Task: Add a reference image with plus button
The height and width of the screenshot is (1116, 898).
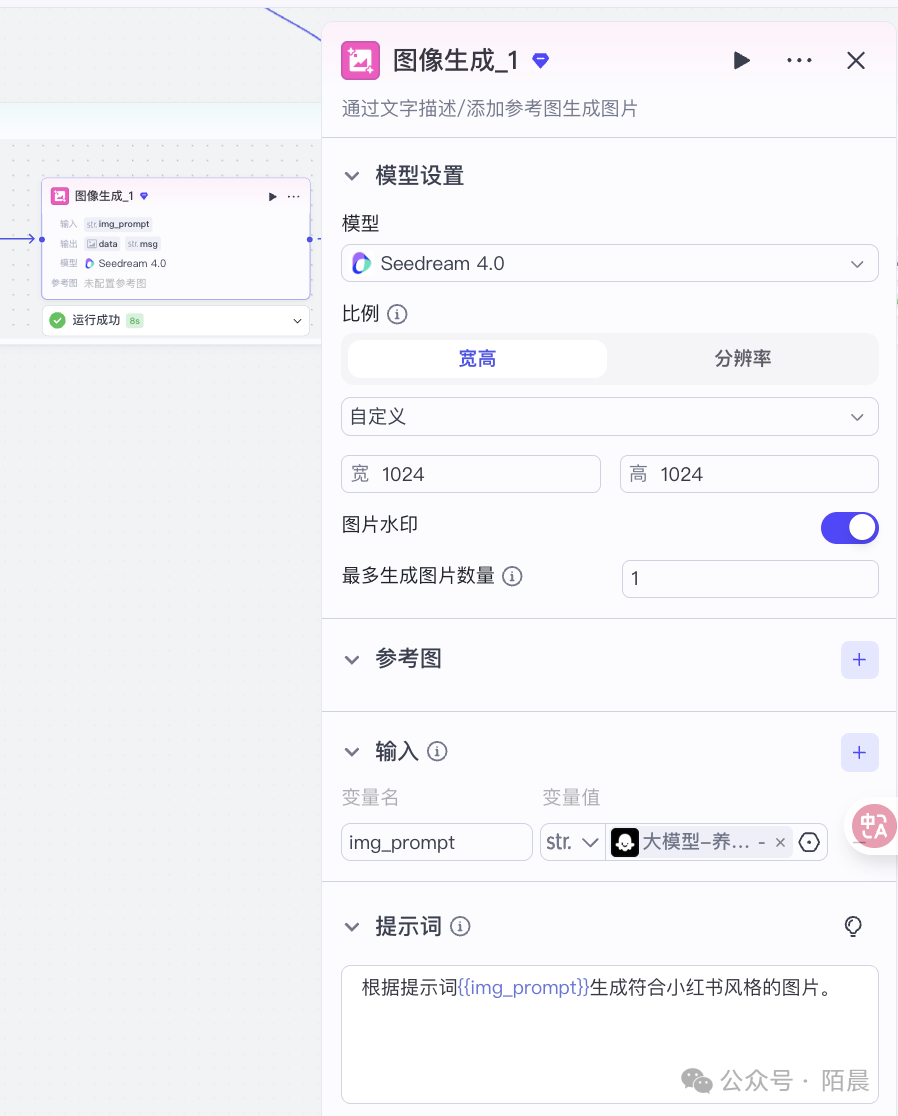Action: coord(860,660)
